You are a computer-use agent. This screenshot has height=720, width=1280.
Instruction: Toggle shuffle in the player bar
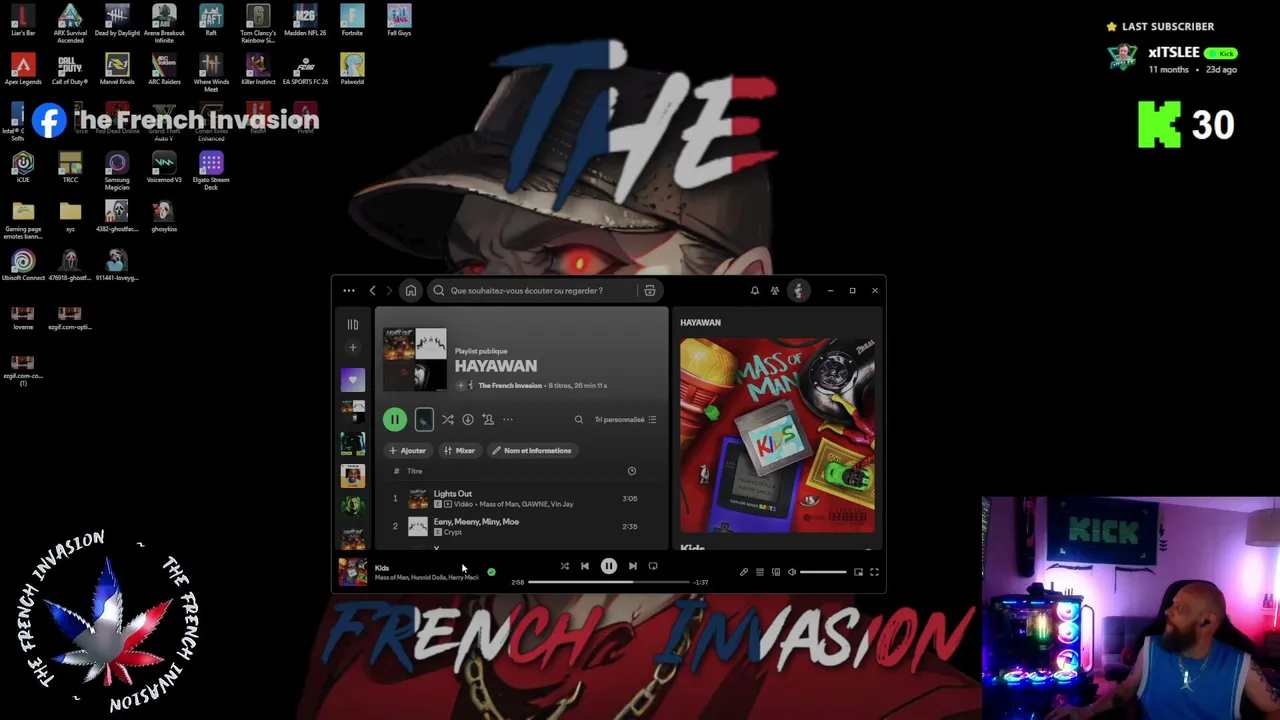[x=564, y=566]
